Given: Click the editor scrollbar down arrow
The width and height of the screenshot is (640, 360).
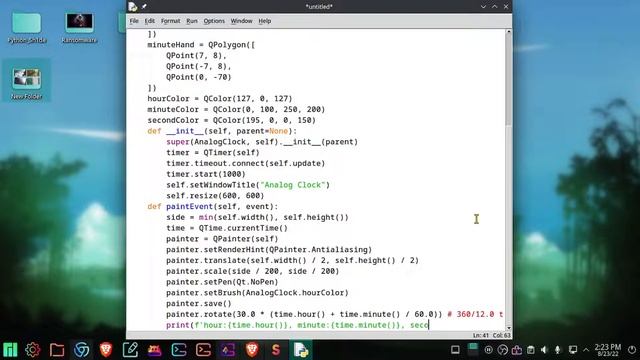Looking at the screenshot, I should tap(509, 327).
